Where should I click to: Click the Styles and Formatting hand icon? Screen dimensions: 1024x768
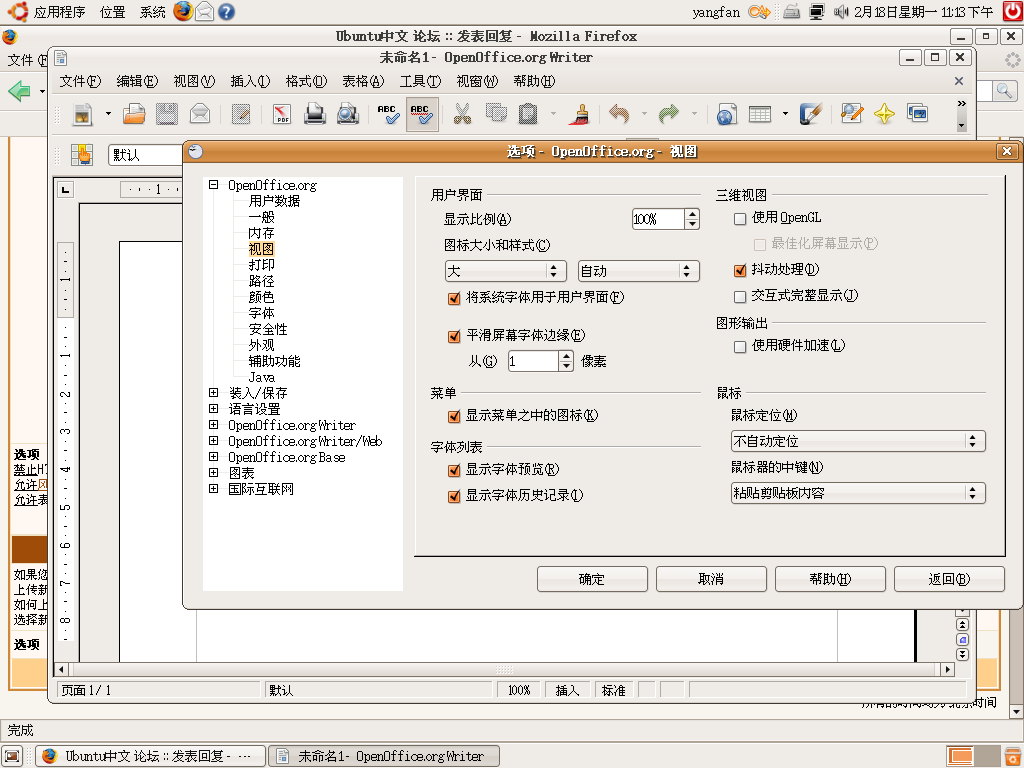click(x=82, y=155)
